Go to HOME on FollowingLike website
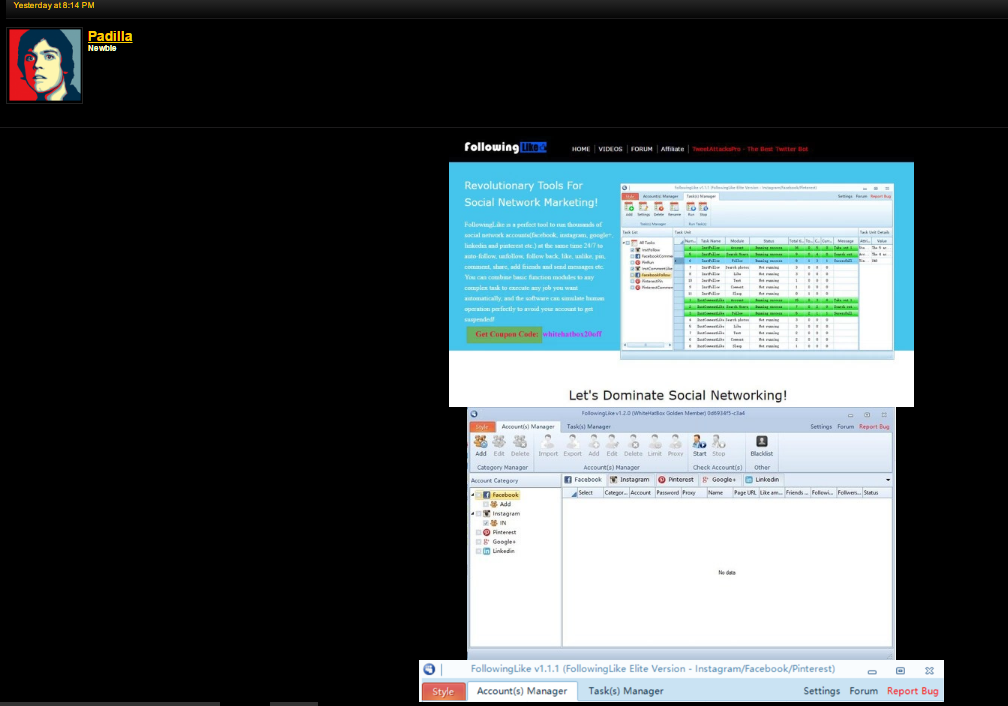The height and width of the screenshot is (706, 1008). point(580,149)
